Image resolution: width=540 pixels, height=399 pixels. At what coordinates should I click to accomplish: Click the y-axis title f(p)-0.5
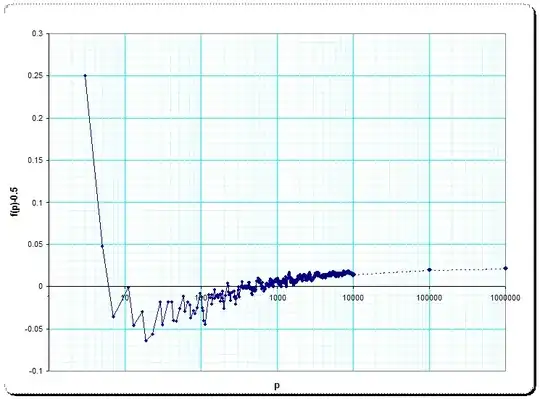[x=15, y=202]
